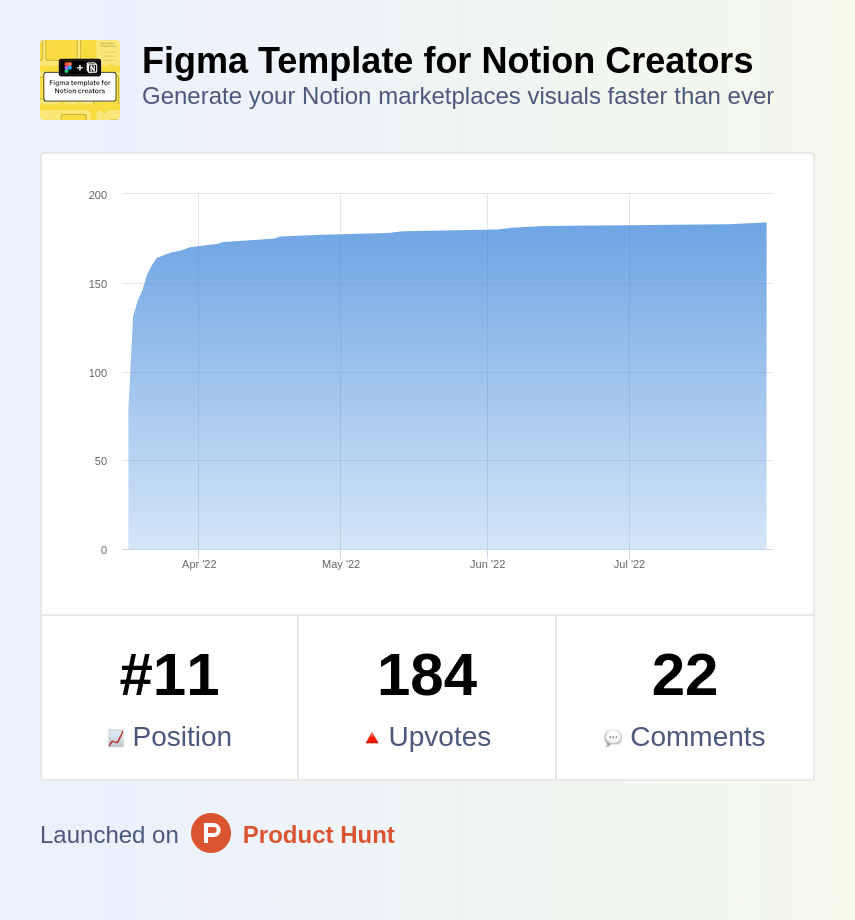Click the Product Hunt logo icon

click(211, 833)
